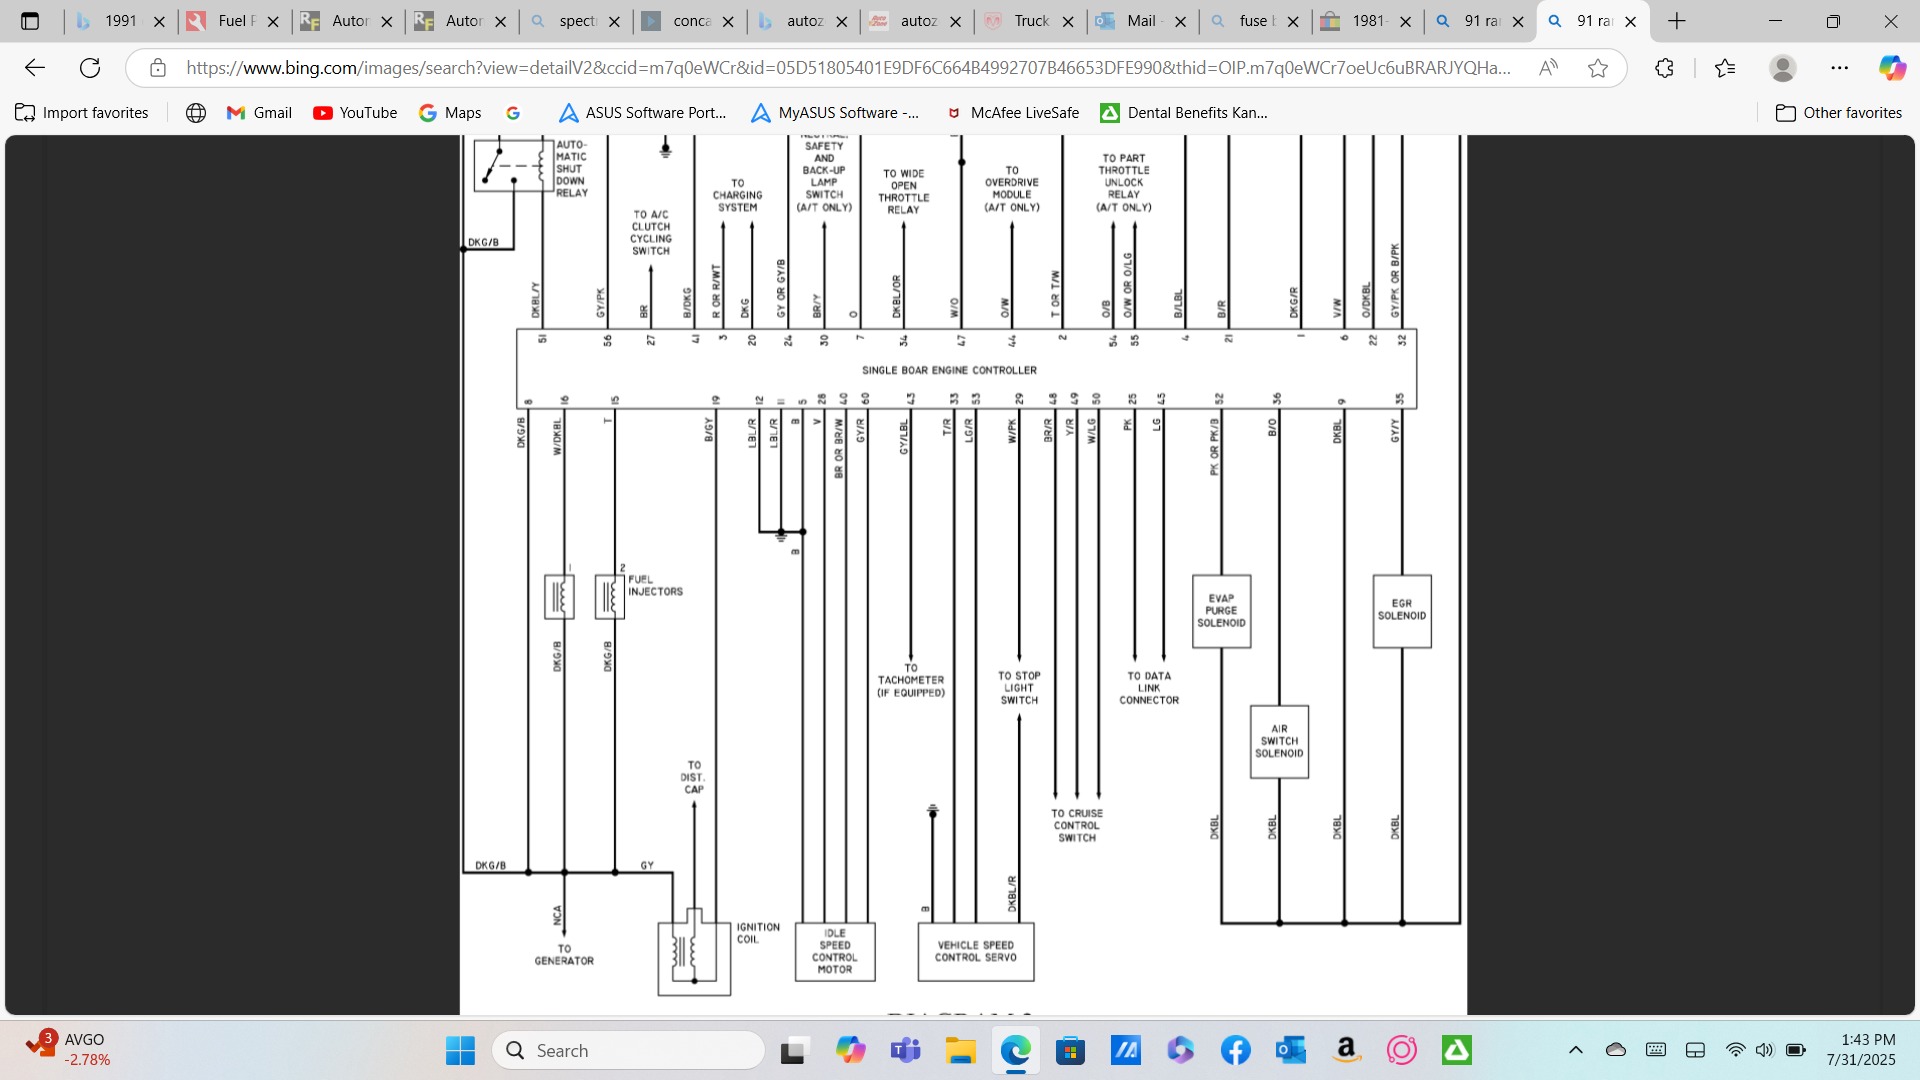Open Copilot sidebar icon
The image size is (1920, 1080).
1891,68
